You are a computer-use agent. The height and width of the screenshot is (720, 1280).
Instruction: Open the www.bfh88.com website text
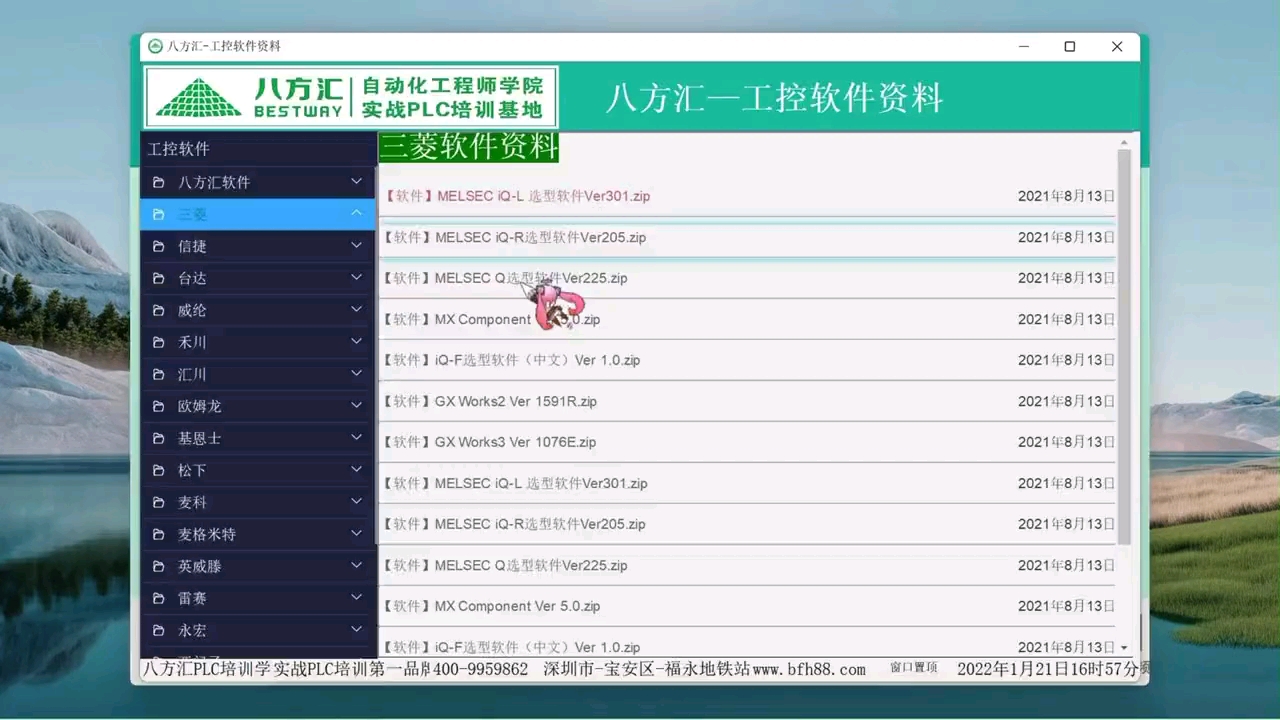point(809,669)
